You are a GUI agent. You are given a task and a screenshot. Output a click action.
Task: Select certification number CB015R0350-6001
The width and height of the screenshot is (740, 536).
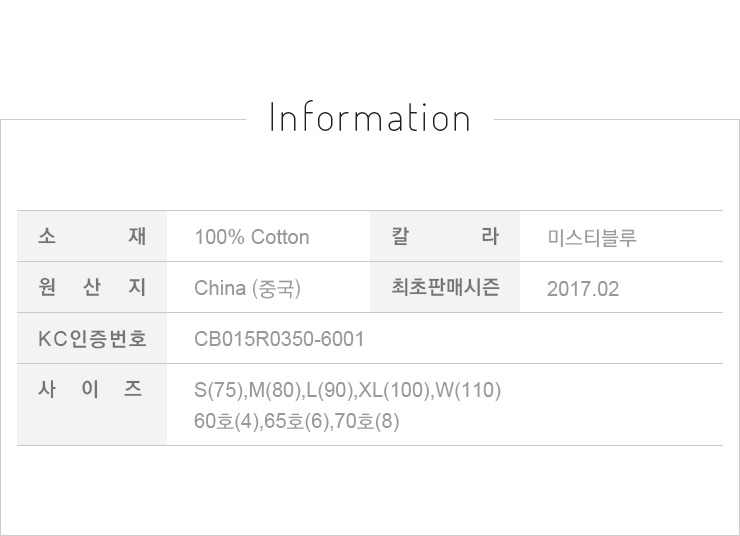click(280, 340)
